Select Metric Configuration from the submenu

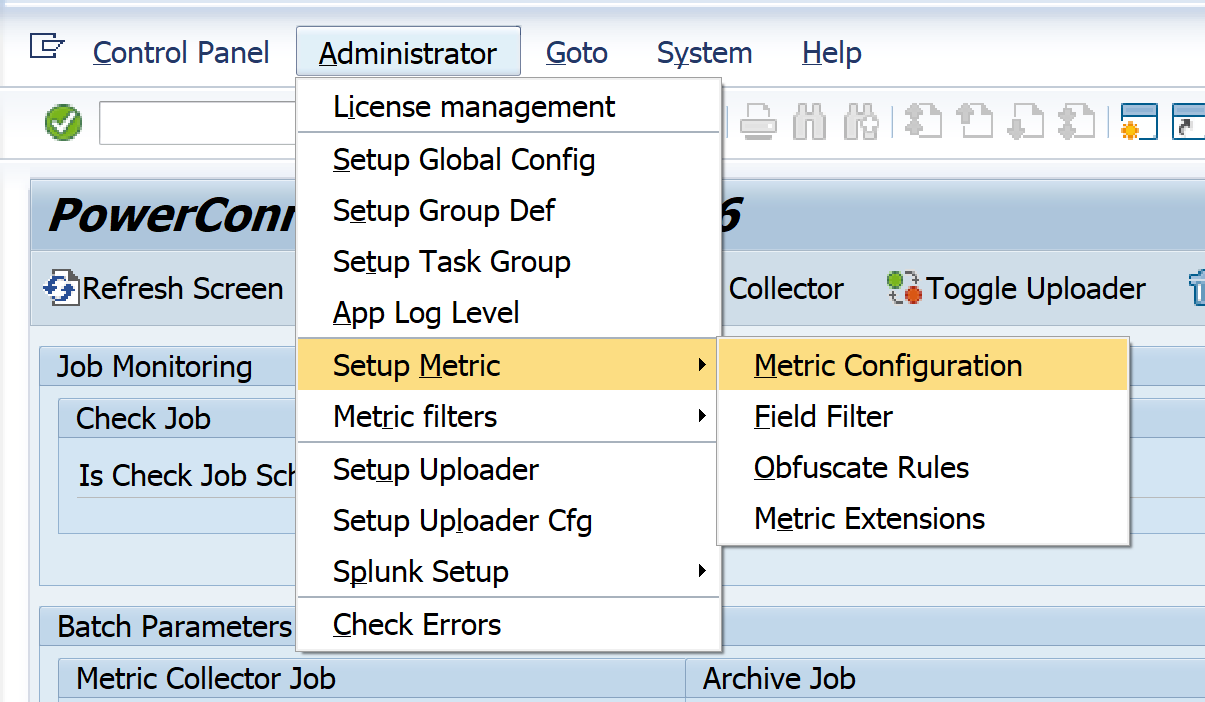(x=888, y=365)
